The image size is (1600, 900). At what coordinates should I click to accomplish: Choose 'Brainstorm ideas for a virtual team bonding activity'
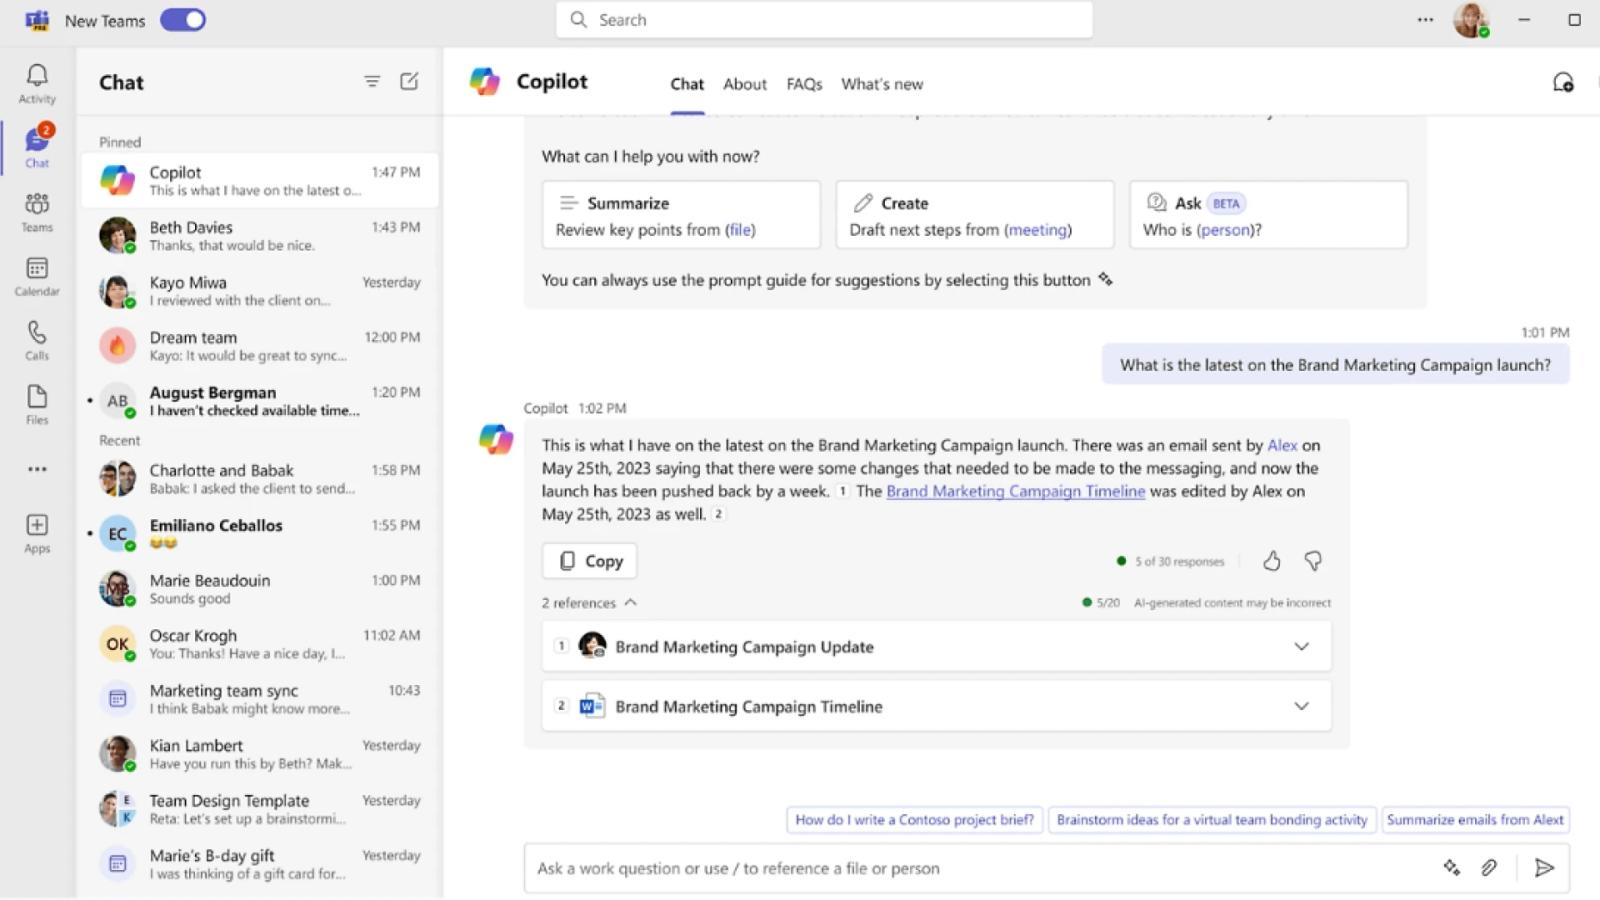[x=1212, y=820]
